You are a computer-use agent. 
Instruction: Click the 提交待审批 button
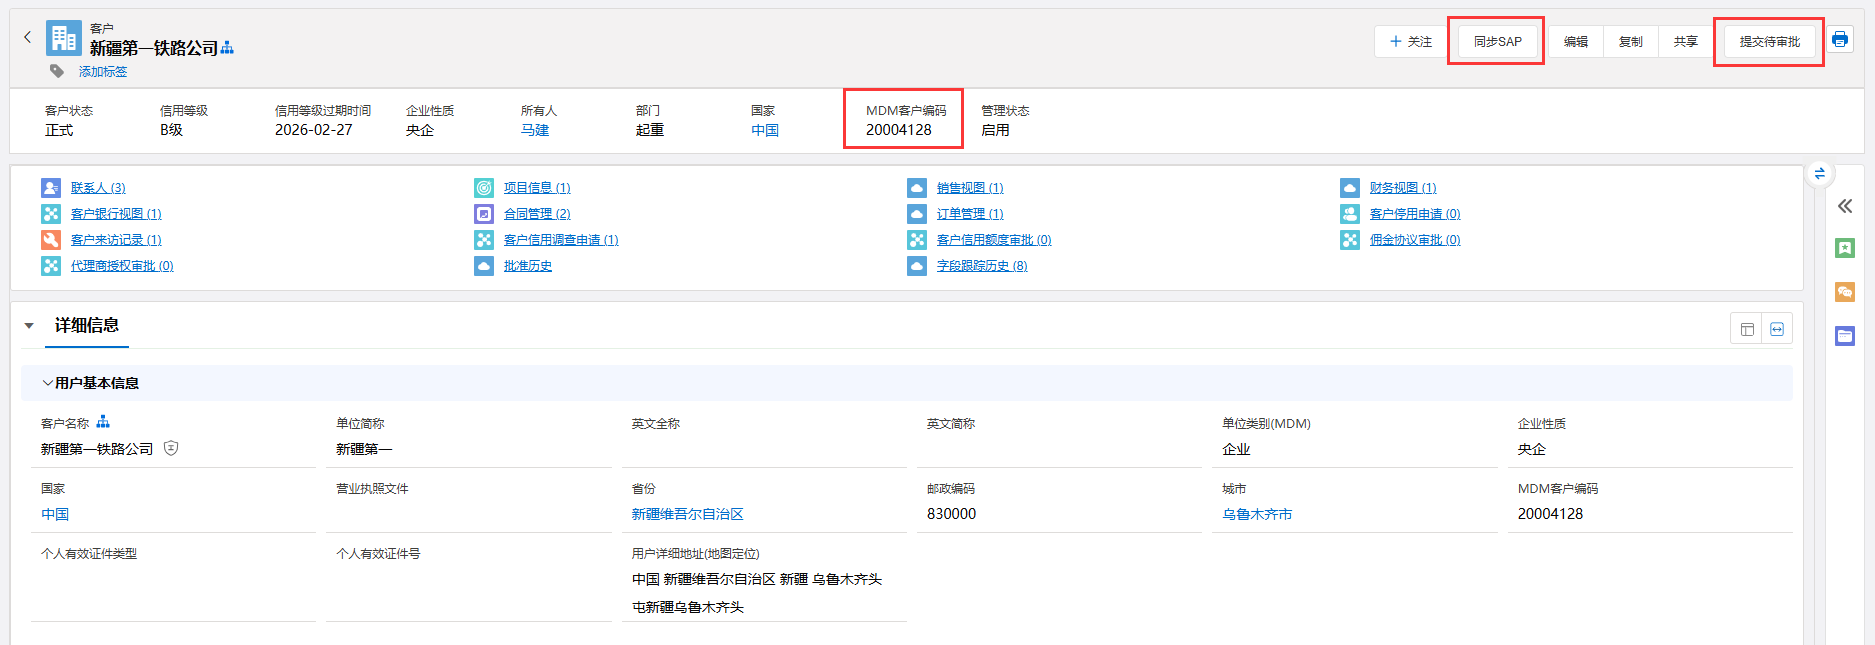(x=1769, y=42)
